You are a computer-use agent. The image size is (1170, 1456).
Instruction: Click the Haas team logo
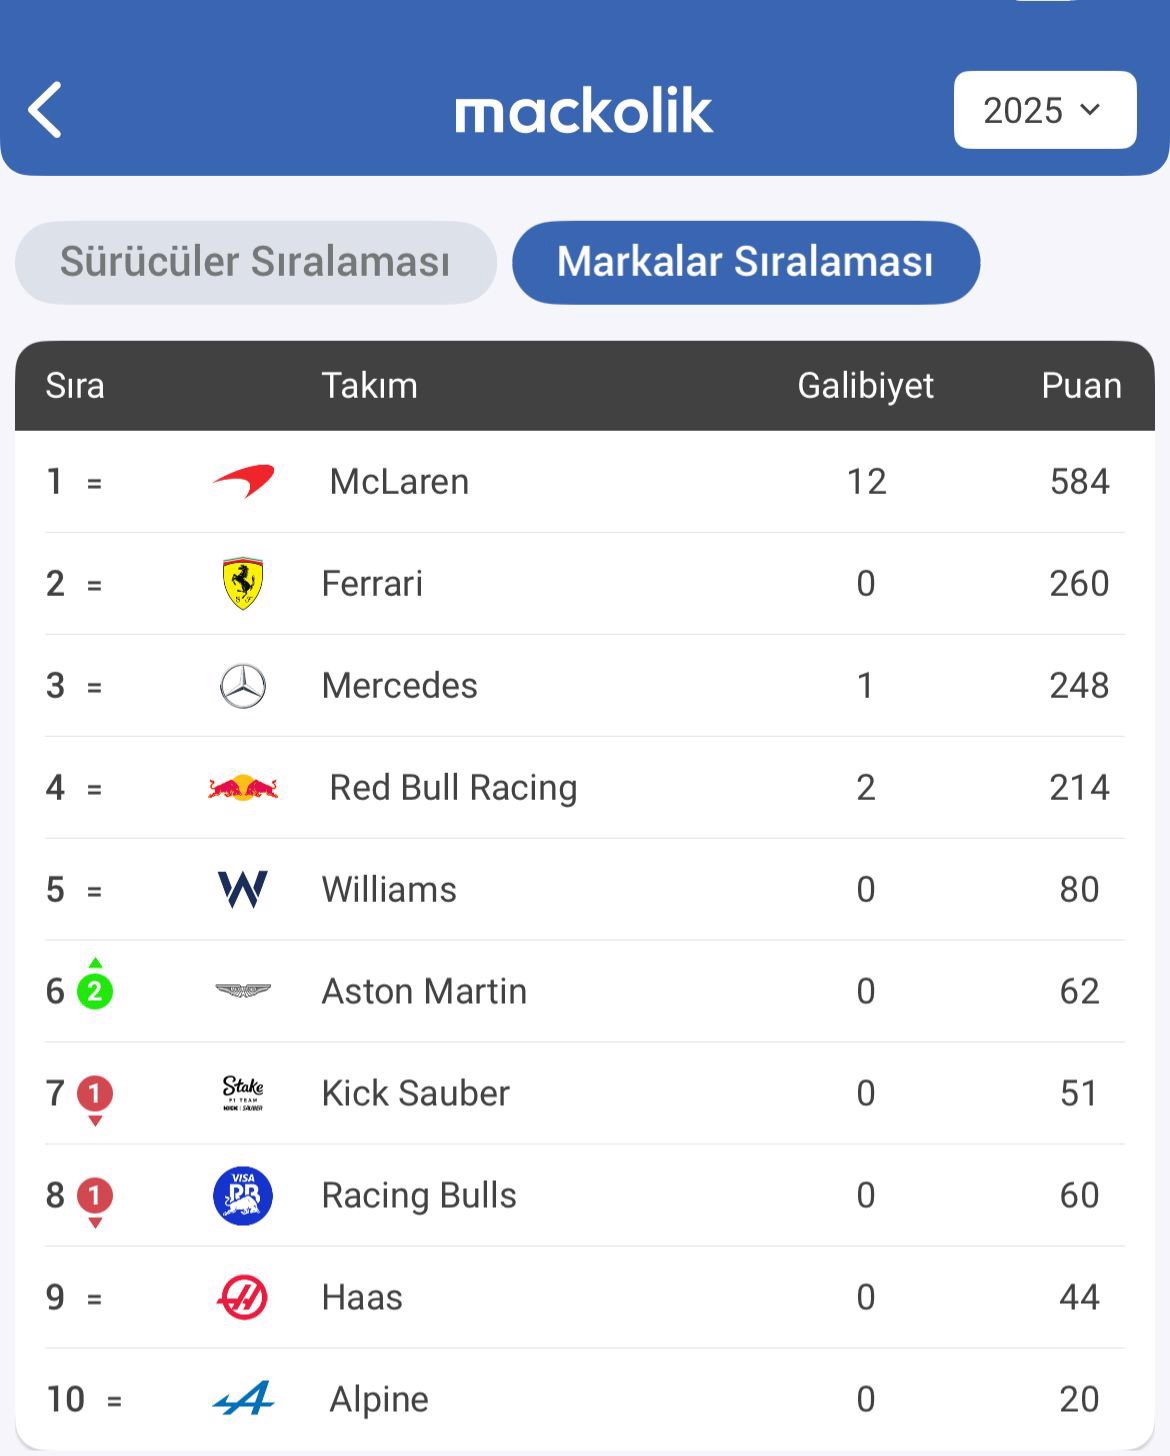click(x=243, y=1298)
